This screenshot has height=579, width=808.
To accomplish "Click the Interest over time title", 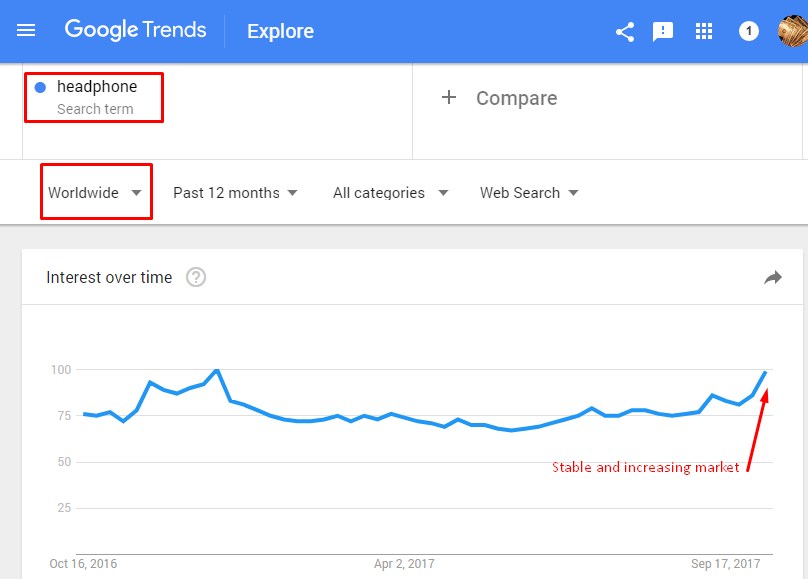I will click(x=109, y=278).
